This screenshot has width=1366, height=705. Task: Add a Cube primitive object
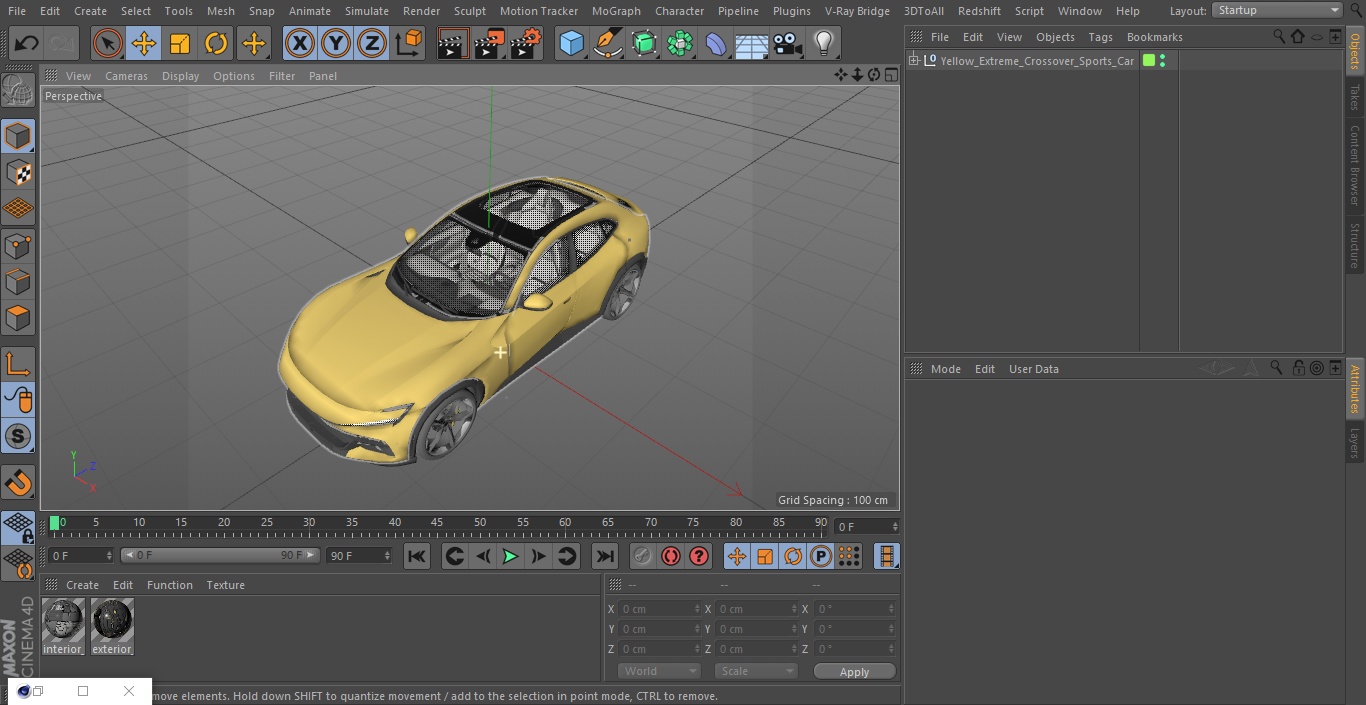tap(571, 43)
